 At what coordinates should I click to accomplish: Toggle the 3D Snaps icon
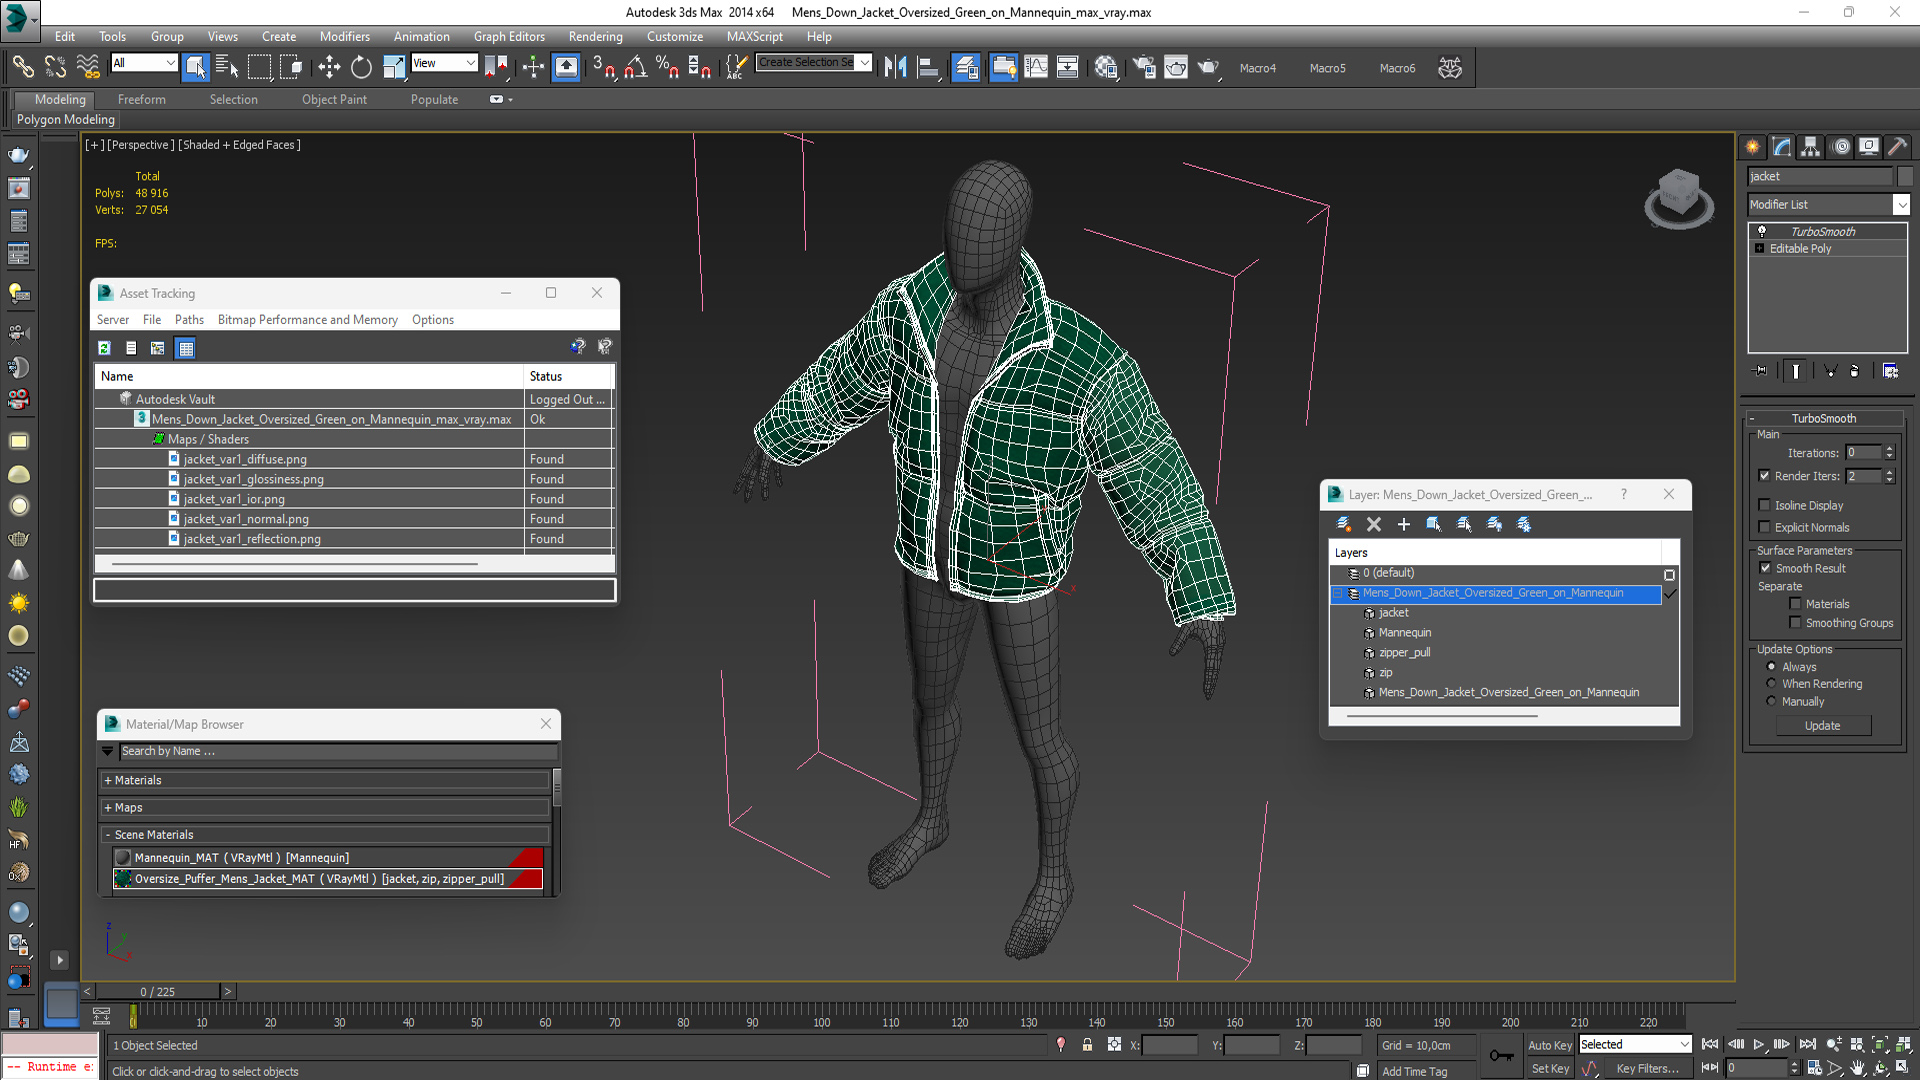coord(603,67)
